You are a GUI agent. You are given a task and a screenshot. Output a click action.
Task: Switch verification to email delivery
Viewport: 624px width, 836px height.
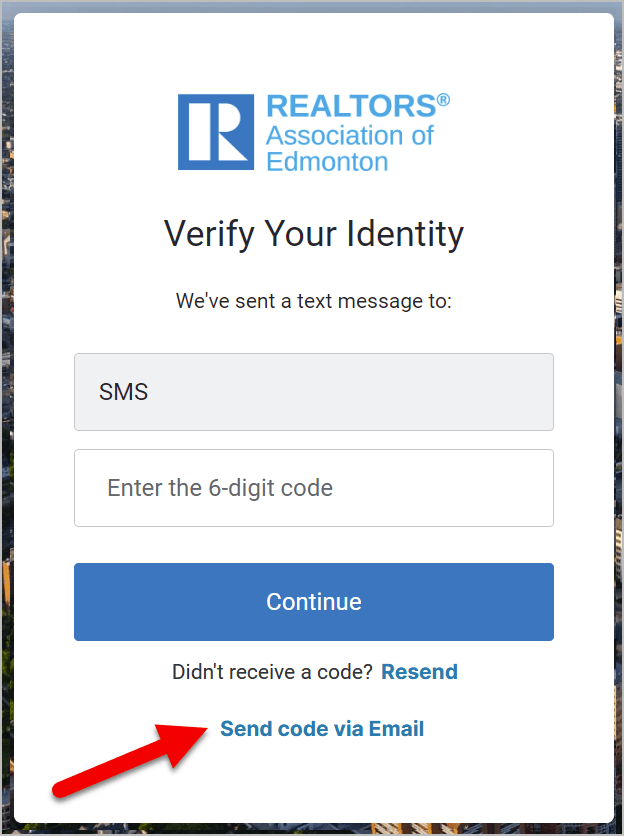click(322, 728)
